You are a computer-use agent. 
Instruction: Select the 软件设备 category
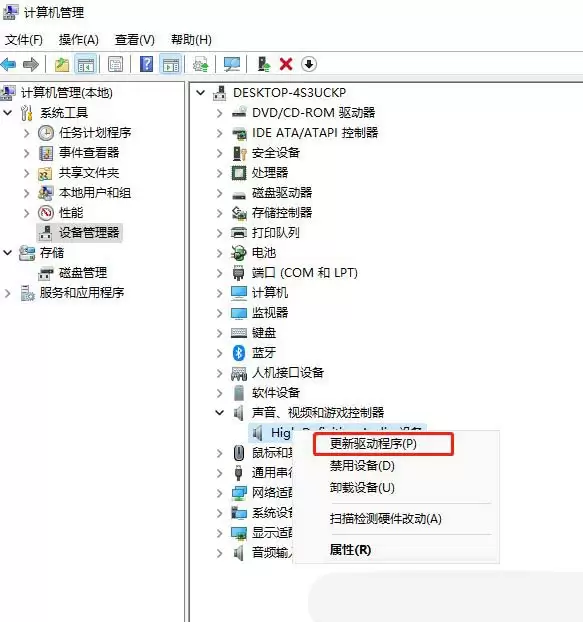point(276,393)
